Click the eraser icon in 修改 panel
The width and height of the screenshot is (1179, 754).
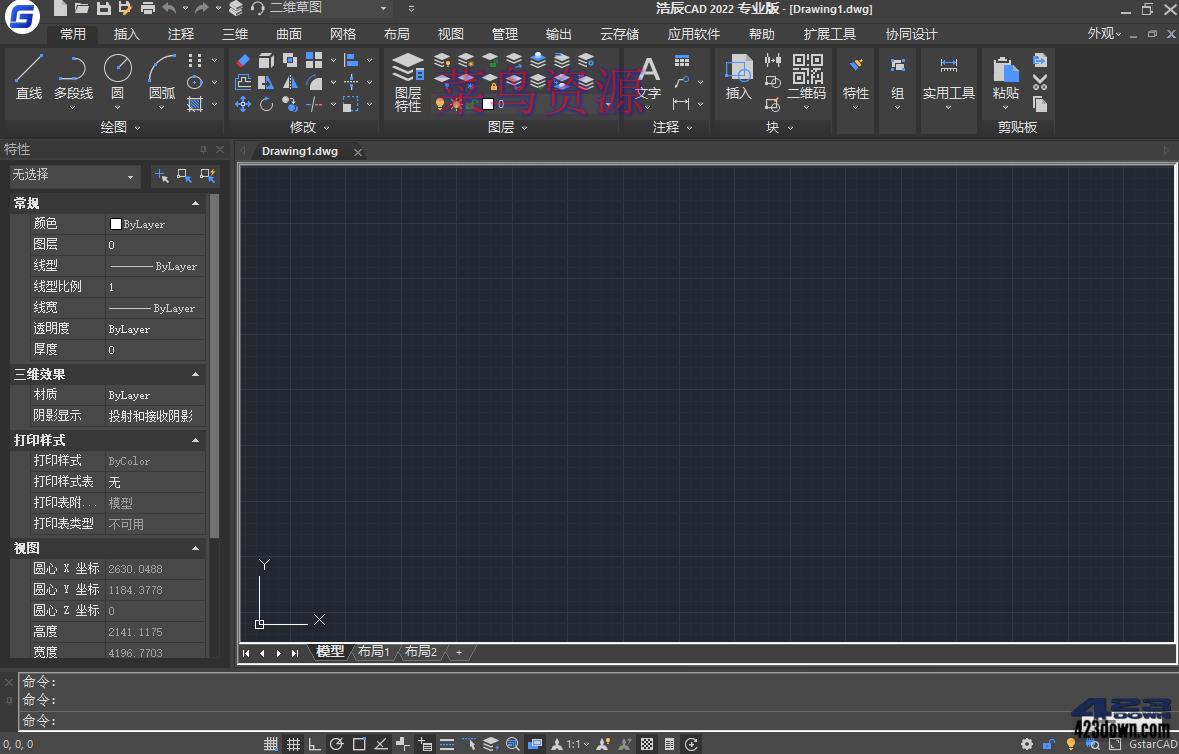243,61
